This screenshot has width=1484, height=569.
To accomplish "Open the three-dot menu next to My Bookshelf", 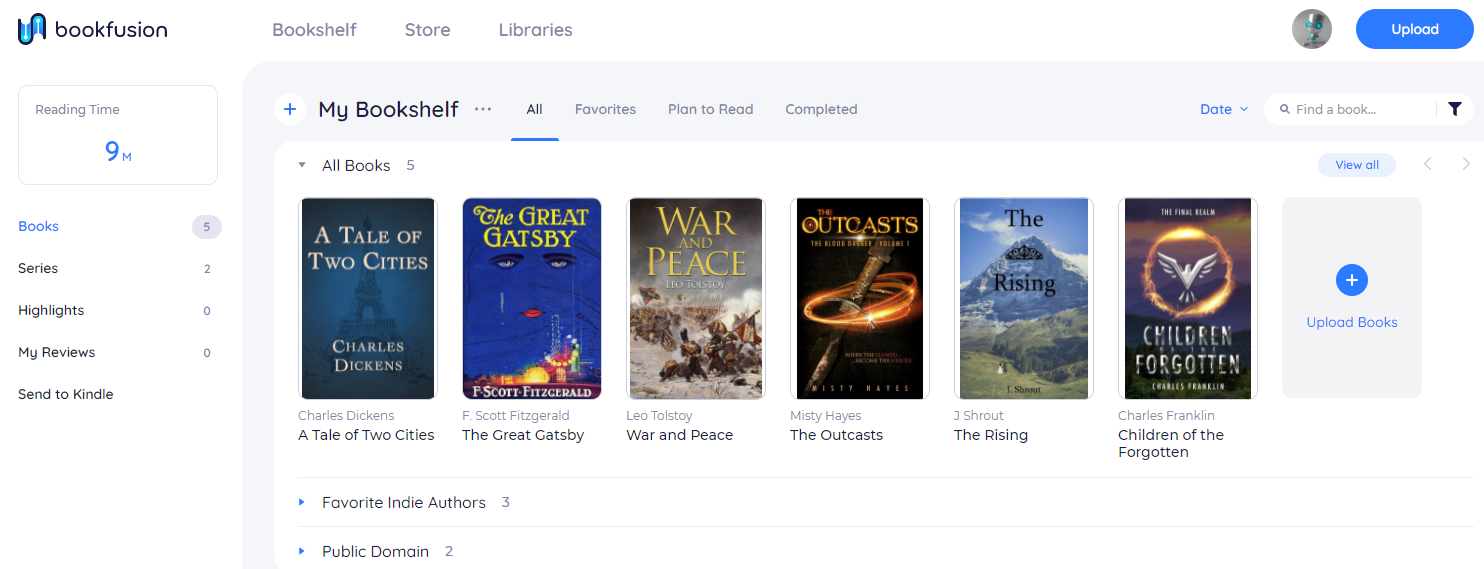I will coord(483,109).
